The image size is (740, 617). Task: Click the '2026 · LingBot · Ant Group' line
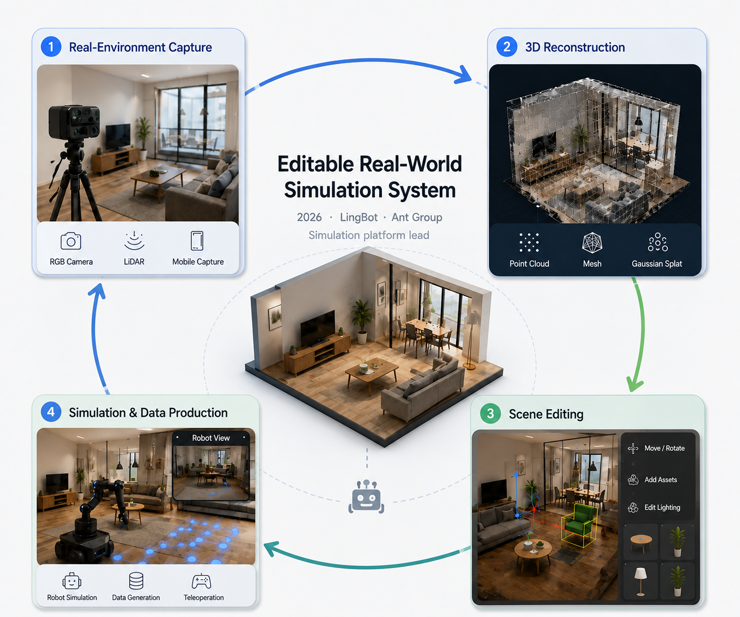(370, 217)
